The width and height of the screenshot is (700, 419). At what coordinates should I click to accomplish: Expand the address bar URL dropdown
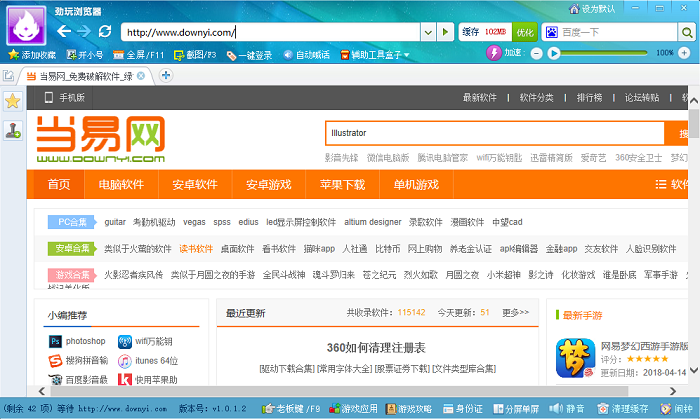coord(428,32)
